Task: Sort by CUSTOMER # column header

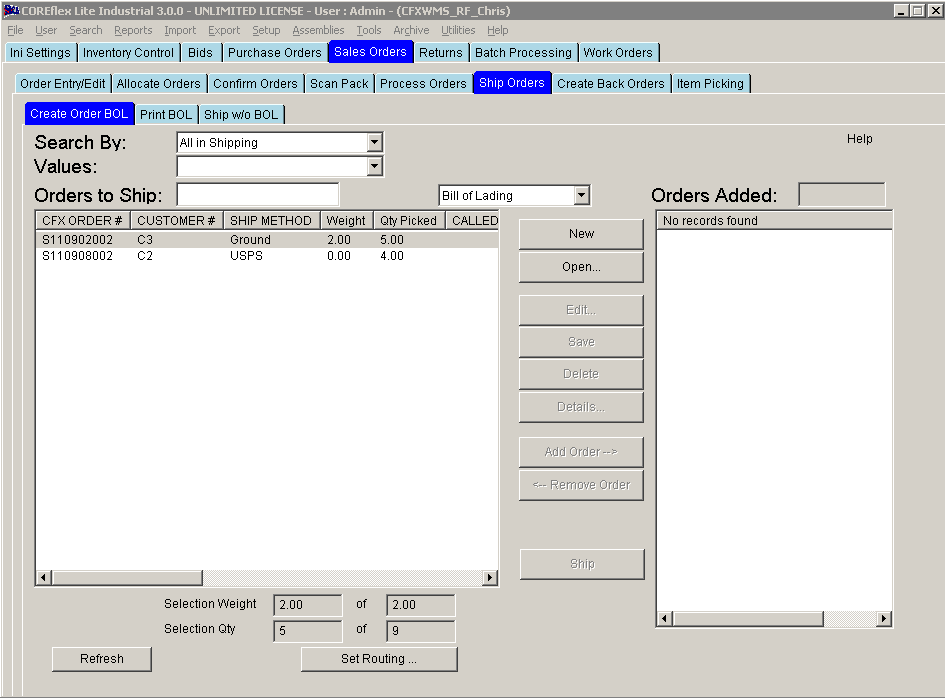Action: point(177,221)
